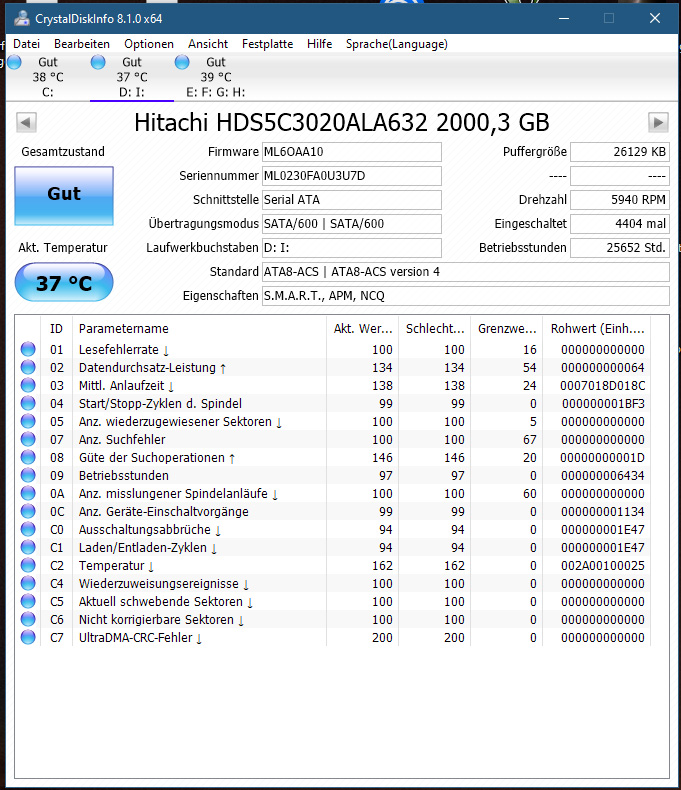Click the Eigenschaften field S.M.A.R.T., APM, NCQ

click(x=465, y=296)
